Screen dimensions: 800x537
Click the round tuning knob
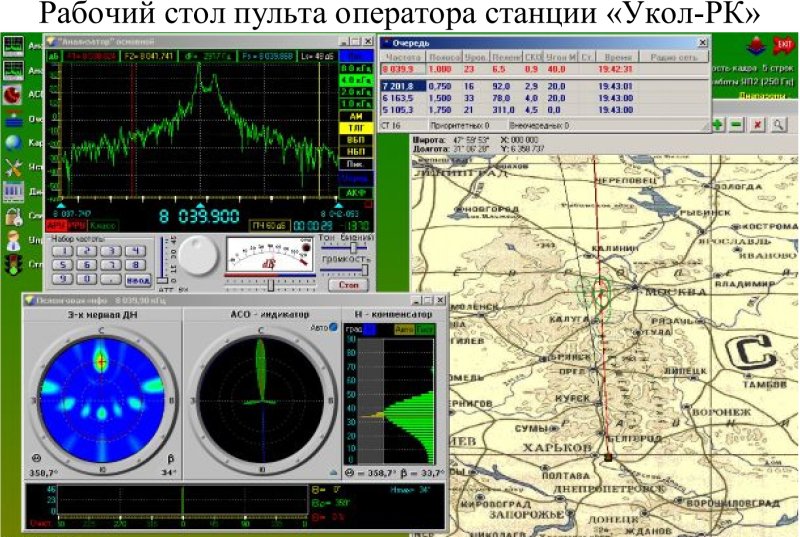click(x=198, y=255)
